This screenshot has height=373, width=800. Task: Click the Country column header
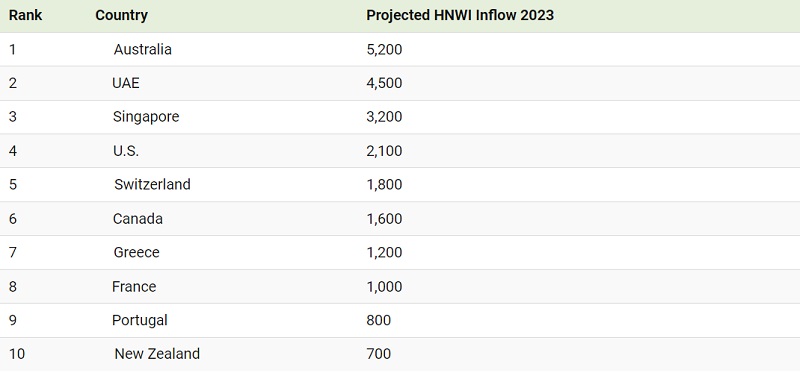pos(121,15)
